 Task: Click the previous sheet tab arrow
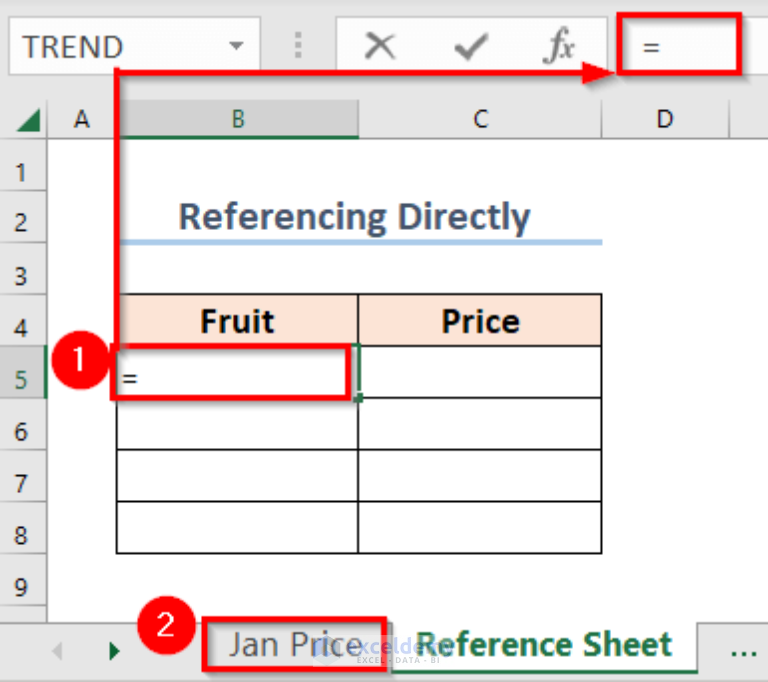coord(57,651)
